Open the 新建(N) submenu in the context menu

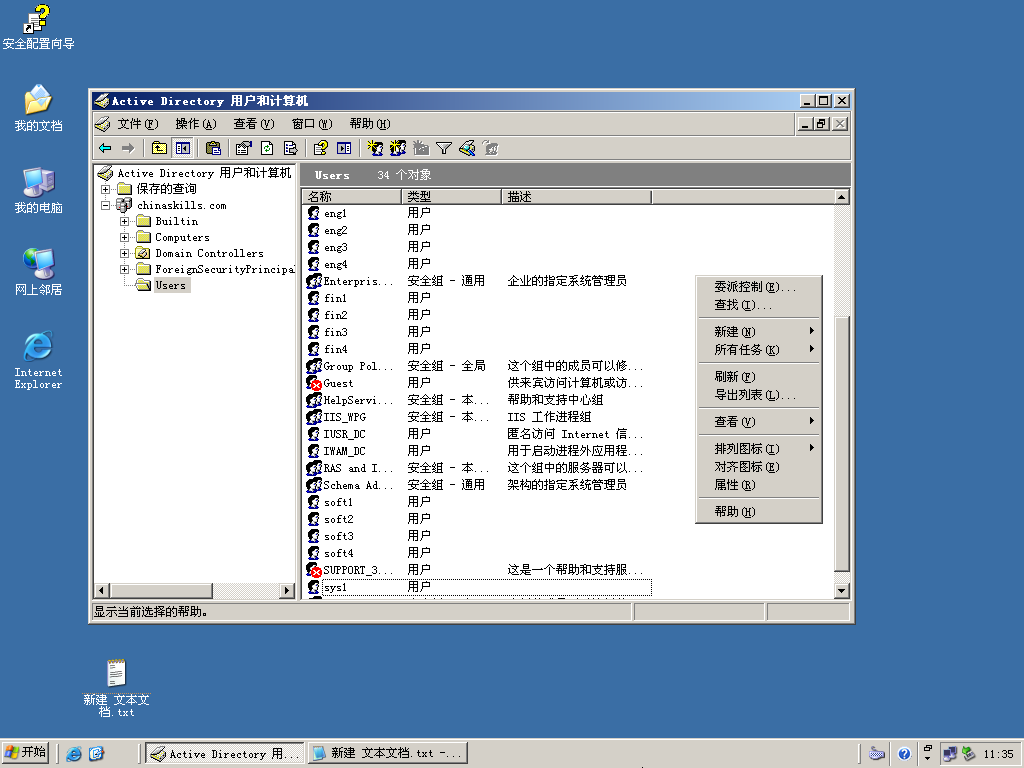click(758, 332)
